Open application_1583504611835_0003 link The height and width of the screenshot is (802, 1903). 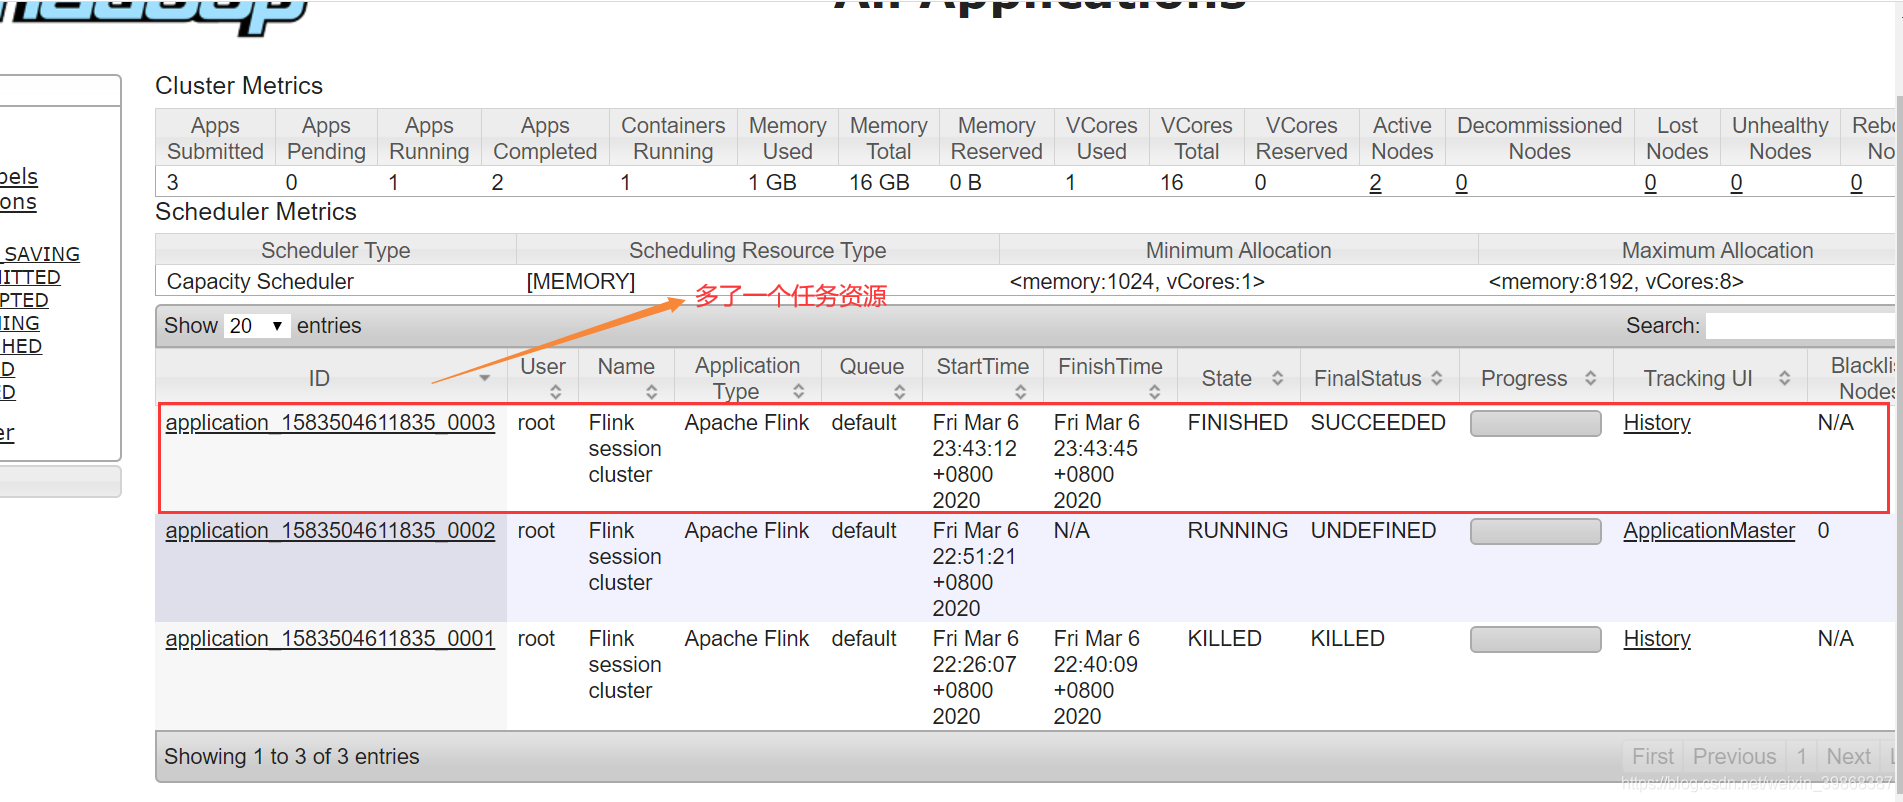coord(330,423)
